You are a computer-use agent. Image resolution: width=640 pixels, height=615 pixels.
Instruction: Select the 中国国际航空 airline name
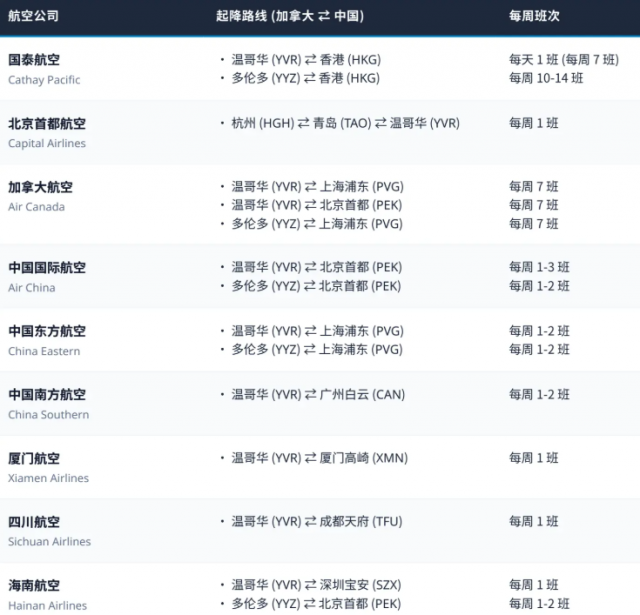pyautogui.click(x=47, y=267)
